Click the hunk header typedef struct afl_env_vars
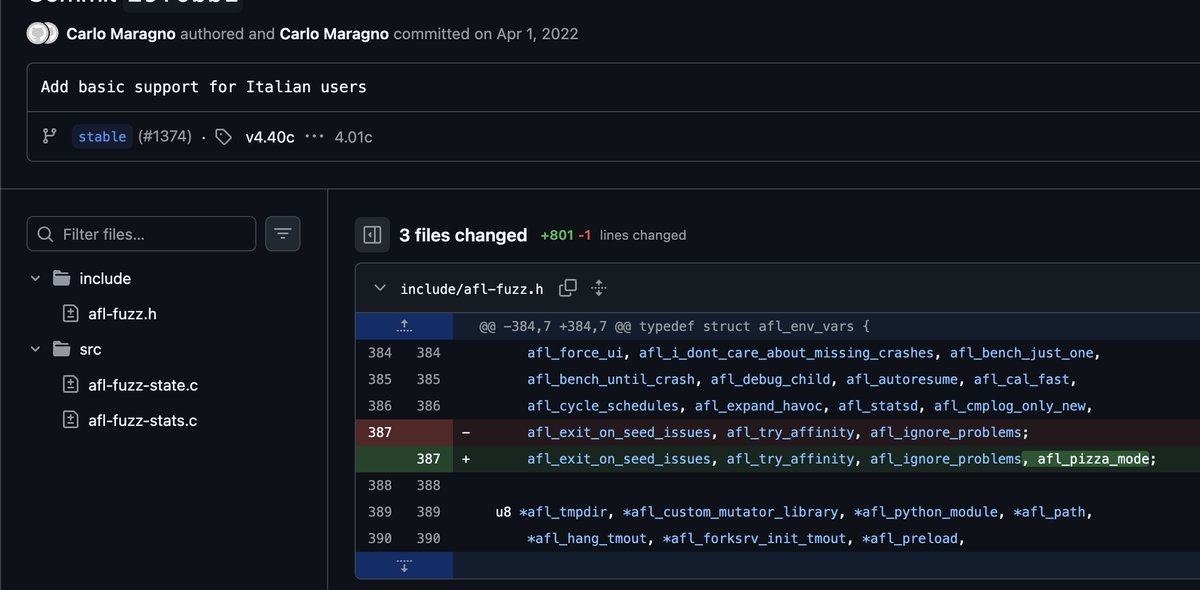Image resolution: width=1200 pixels, height=590 pixels. [675, 326]
